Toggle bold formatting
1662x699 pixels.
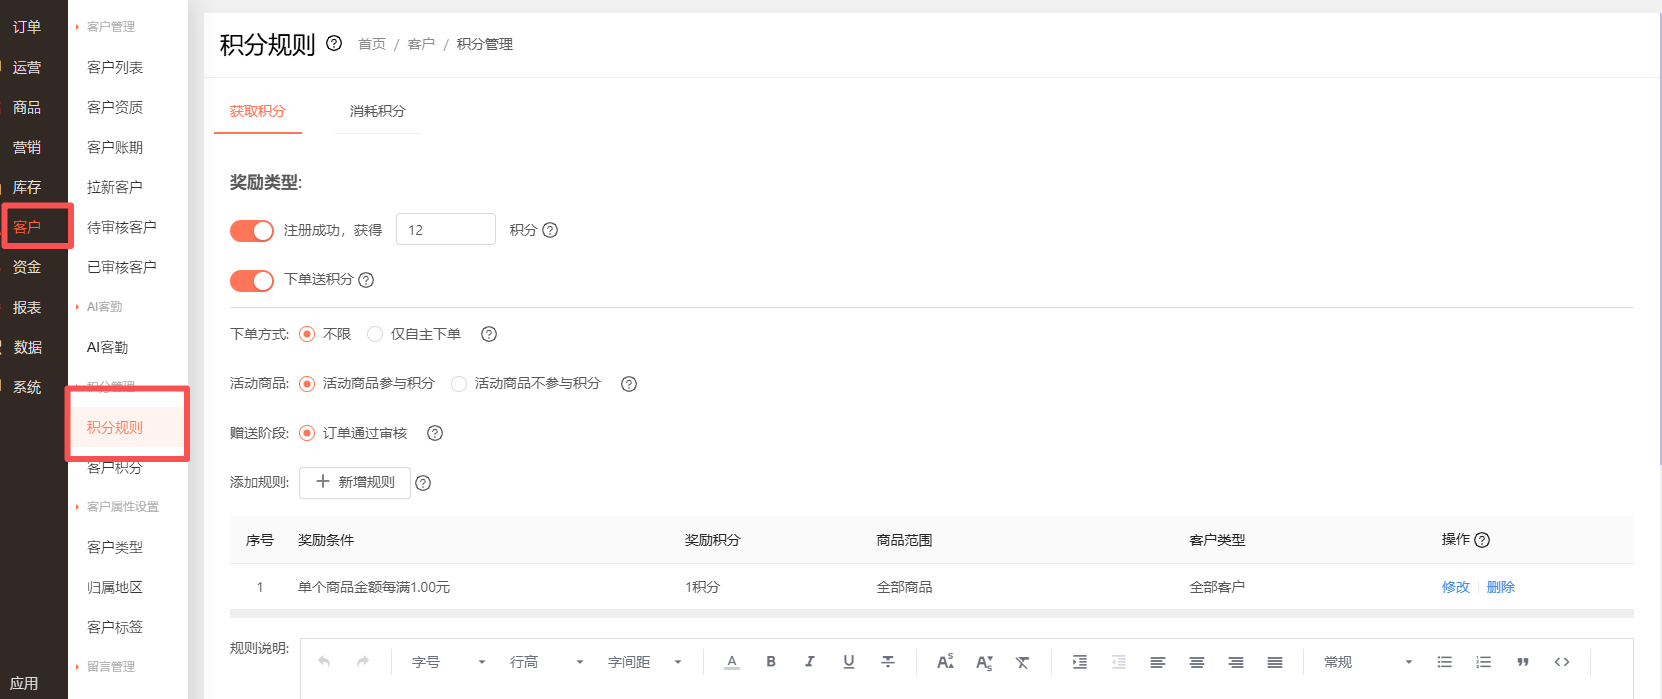(x=771, y=662)
